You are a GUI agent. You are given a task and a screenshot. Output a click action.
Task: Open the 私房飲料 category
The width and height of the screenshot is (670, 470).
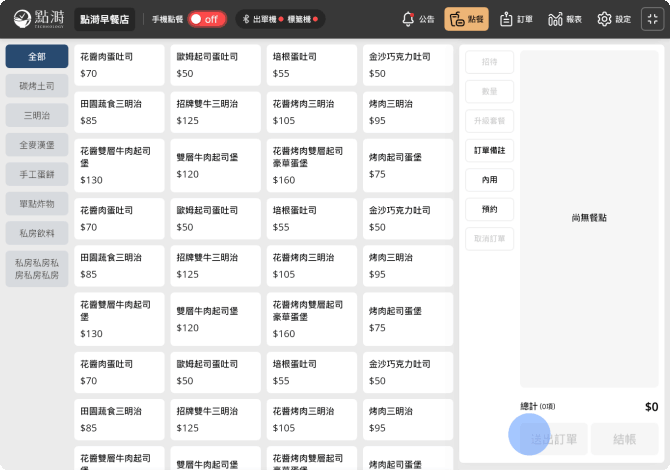point(37,233)
